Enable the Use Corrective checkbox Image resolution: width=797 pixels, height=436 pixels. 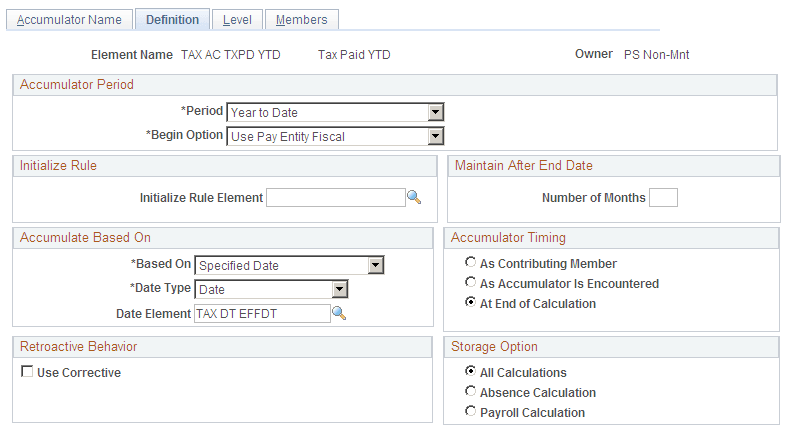(27, 373)
